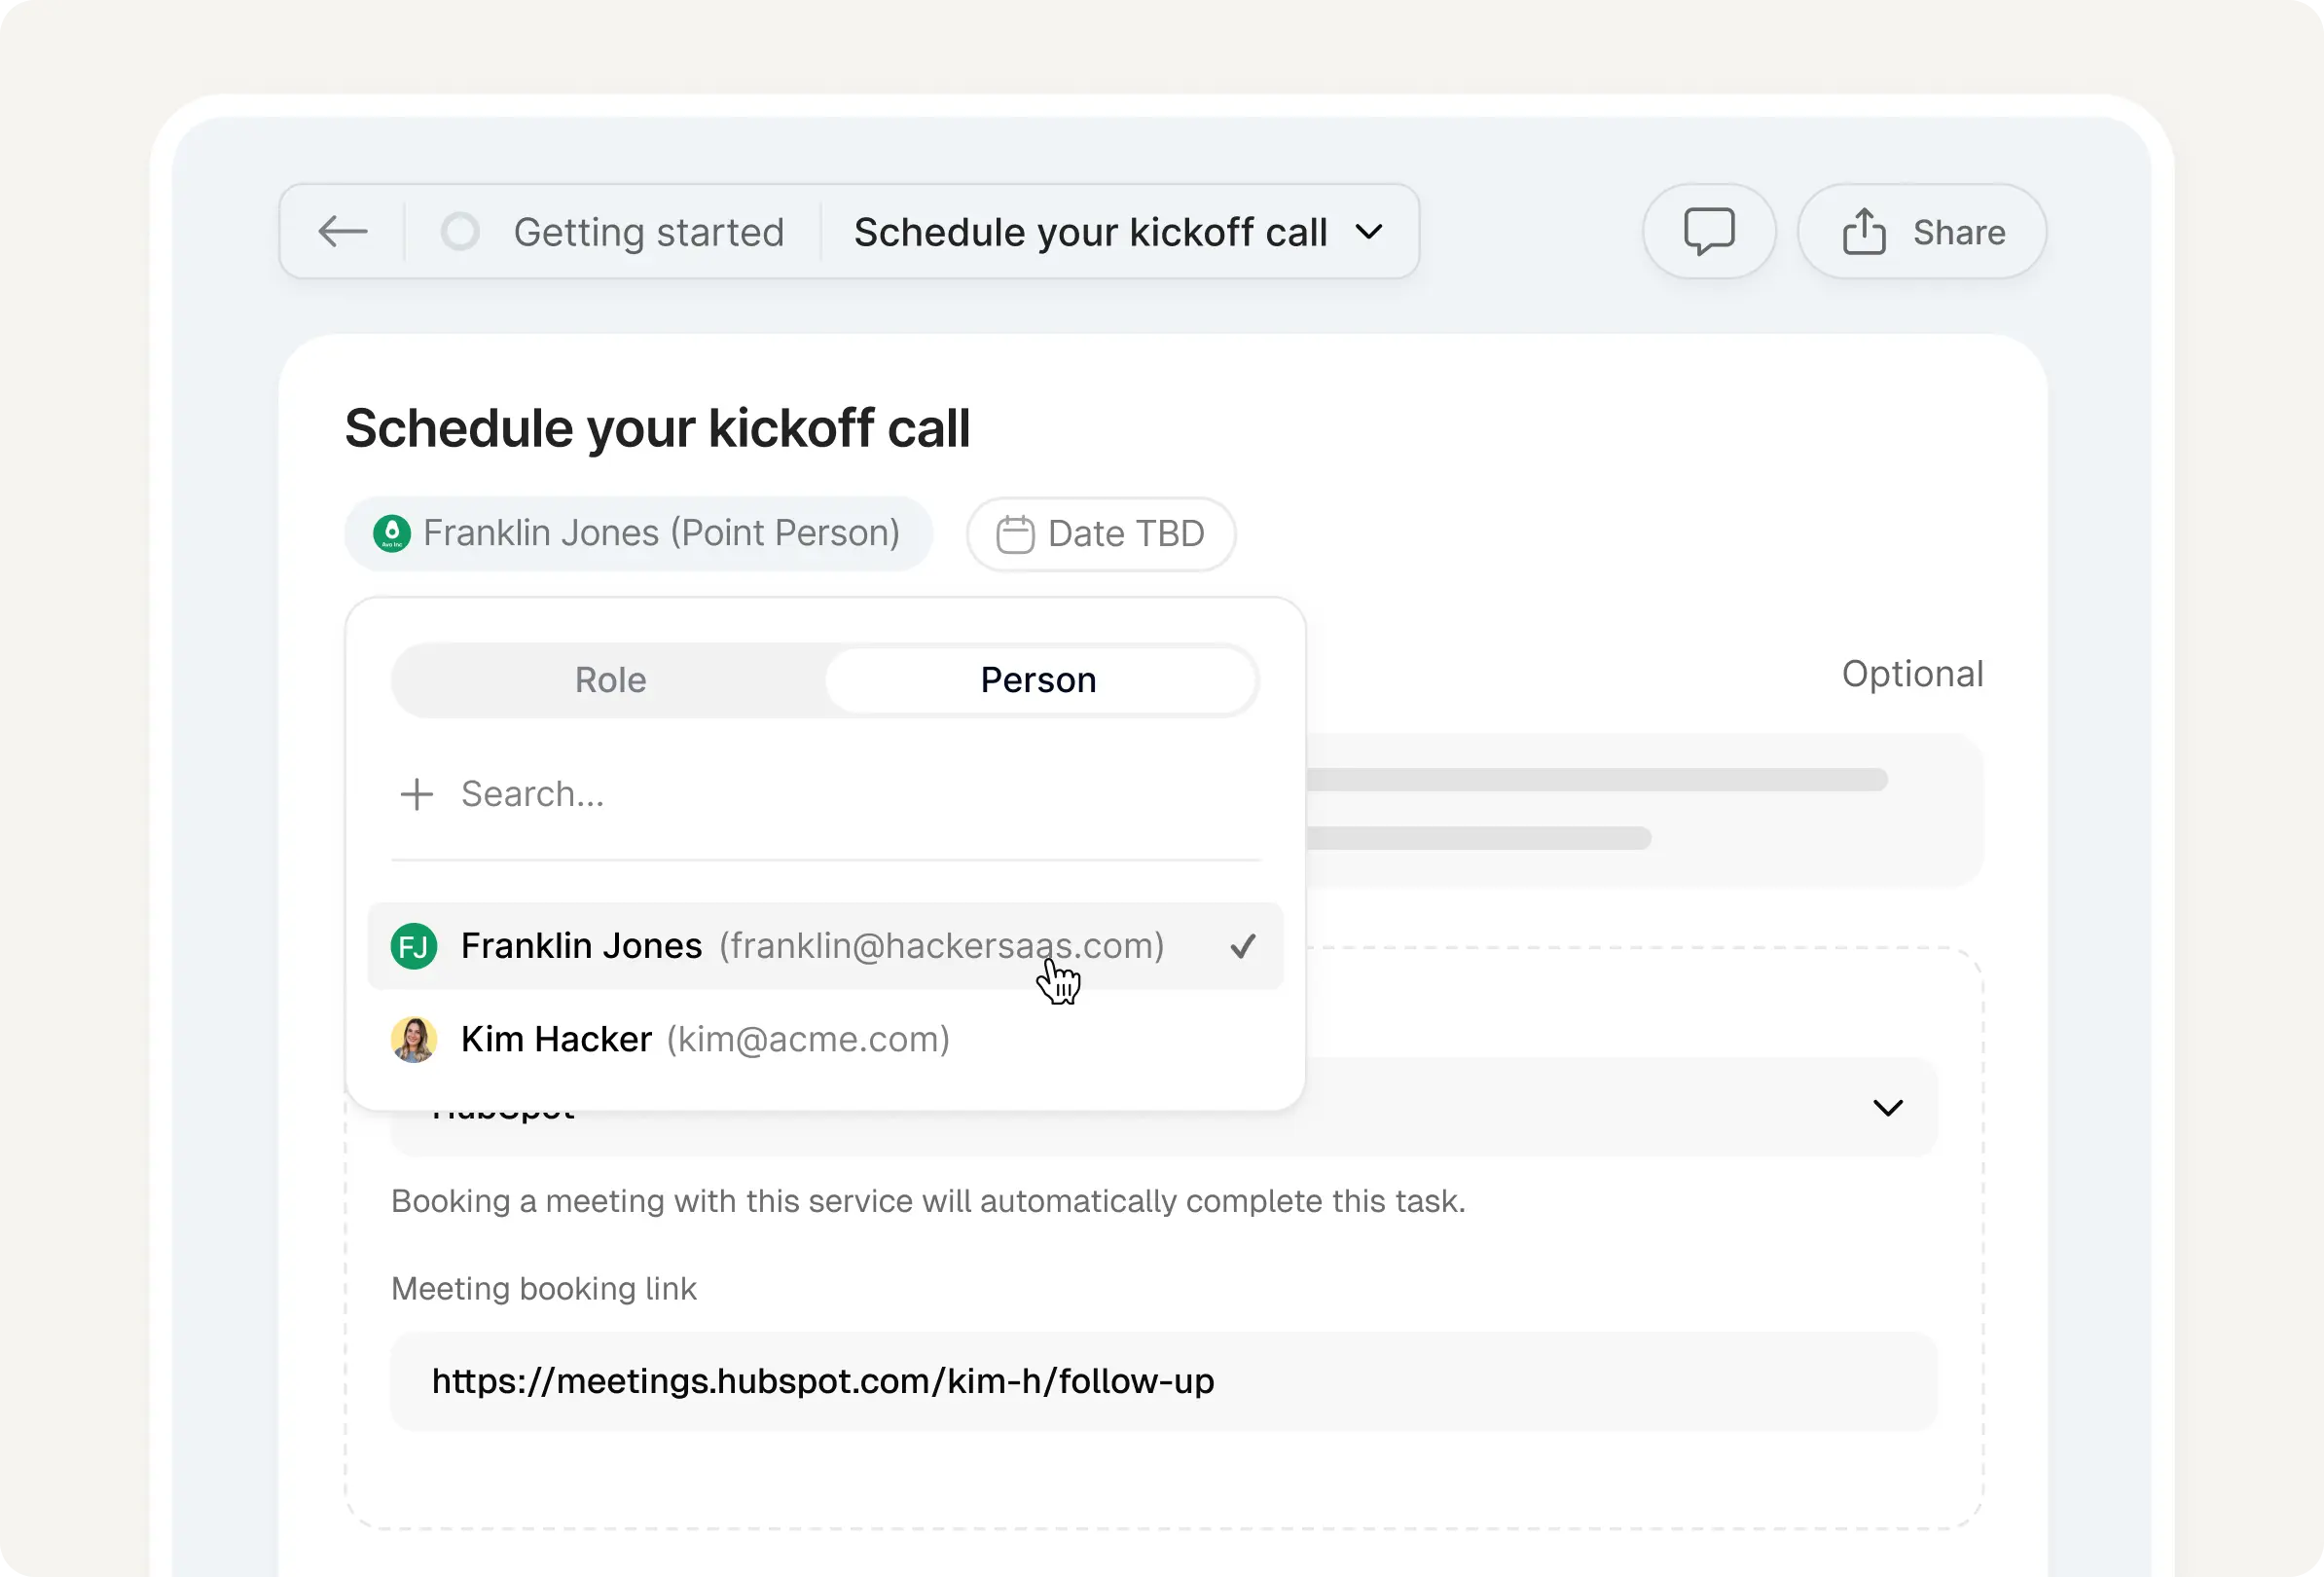Switch to the Person tab
The image size is (2324, 1577).
pos(1038,680)
